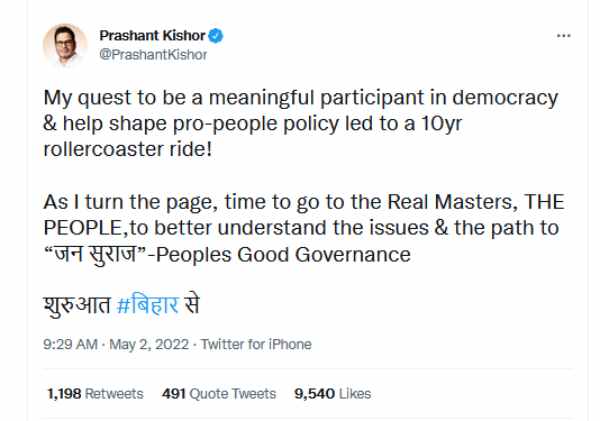View the 1,198 Retweets list
Viewport: 600px width, 421px height.
click(95, 394)
